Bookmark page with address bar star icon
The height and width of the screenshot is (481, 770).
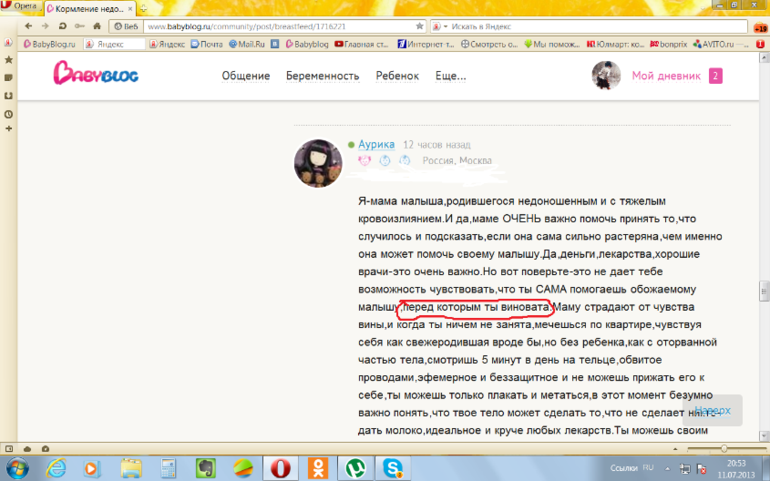419,27
